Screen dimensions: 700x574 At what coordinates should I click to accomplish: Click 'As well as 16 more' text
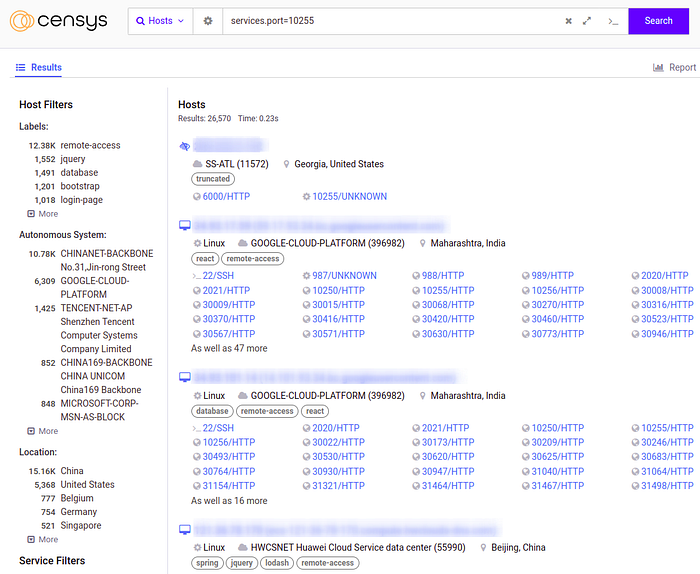pyautogui.click(x=229, y=501)
